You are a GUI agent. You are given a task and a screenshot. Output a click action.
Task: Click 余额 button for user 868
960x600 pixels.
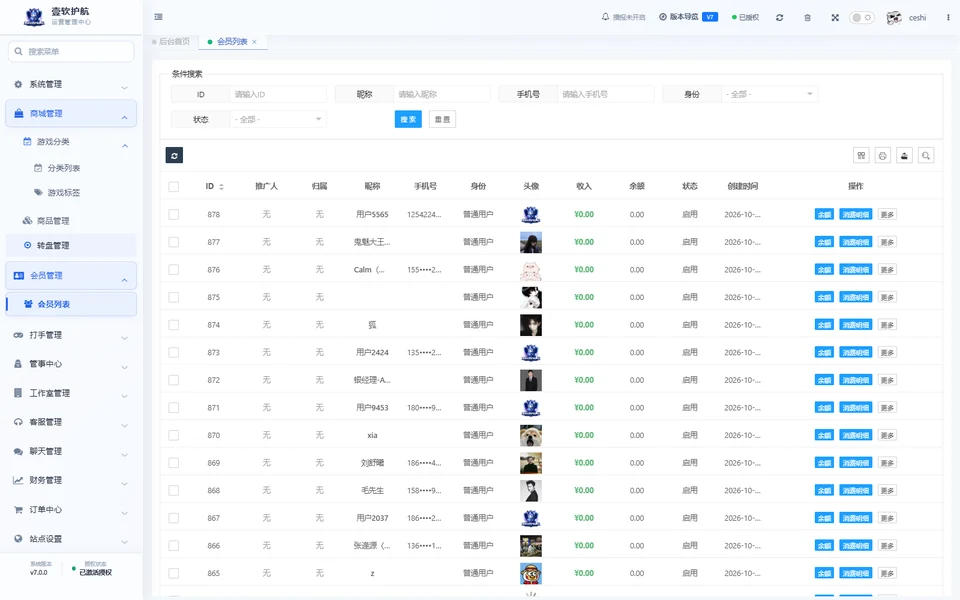click(x=824, y=490)
